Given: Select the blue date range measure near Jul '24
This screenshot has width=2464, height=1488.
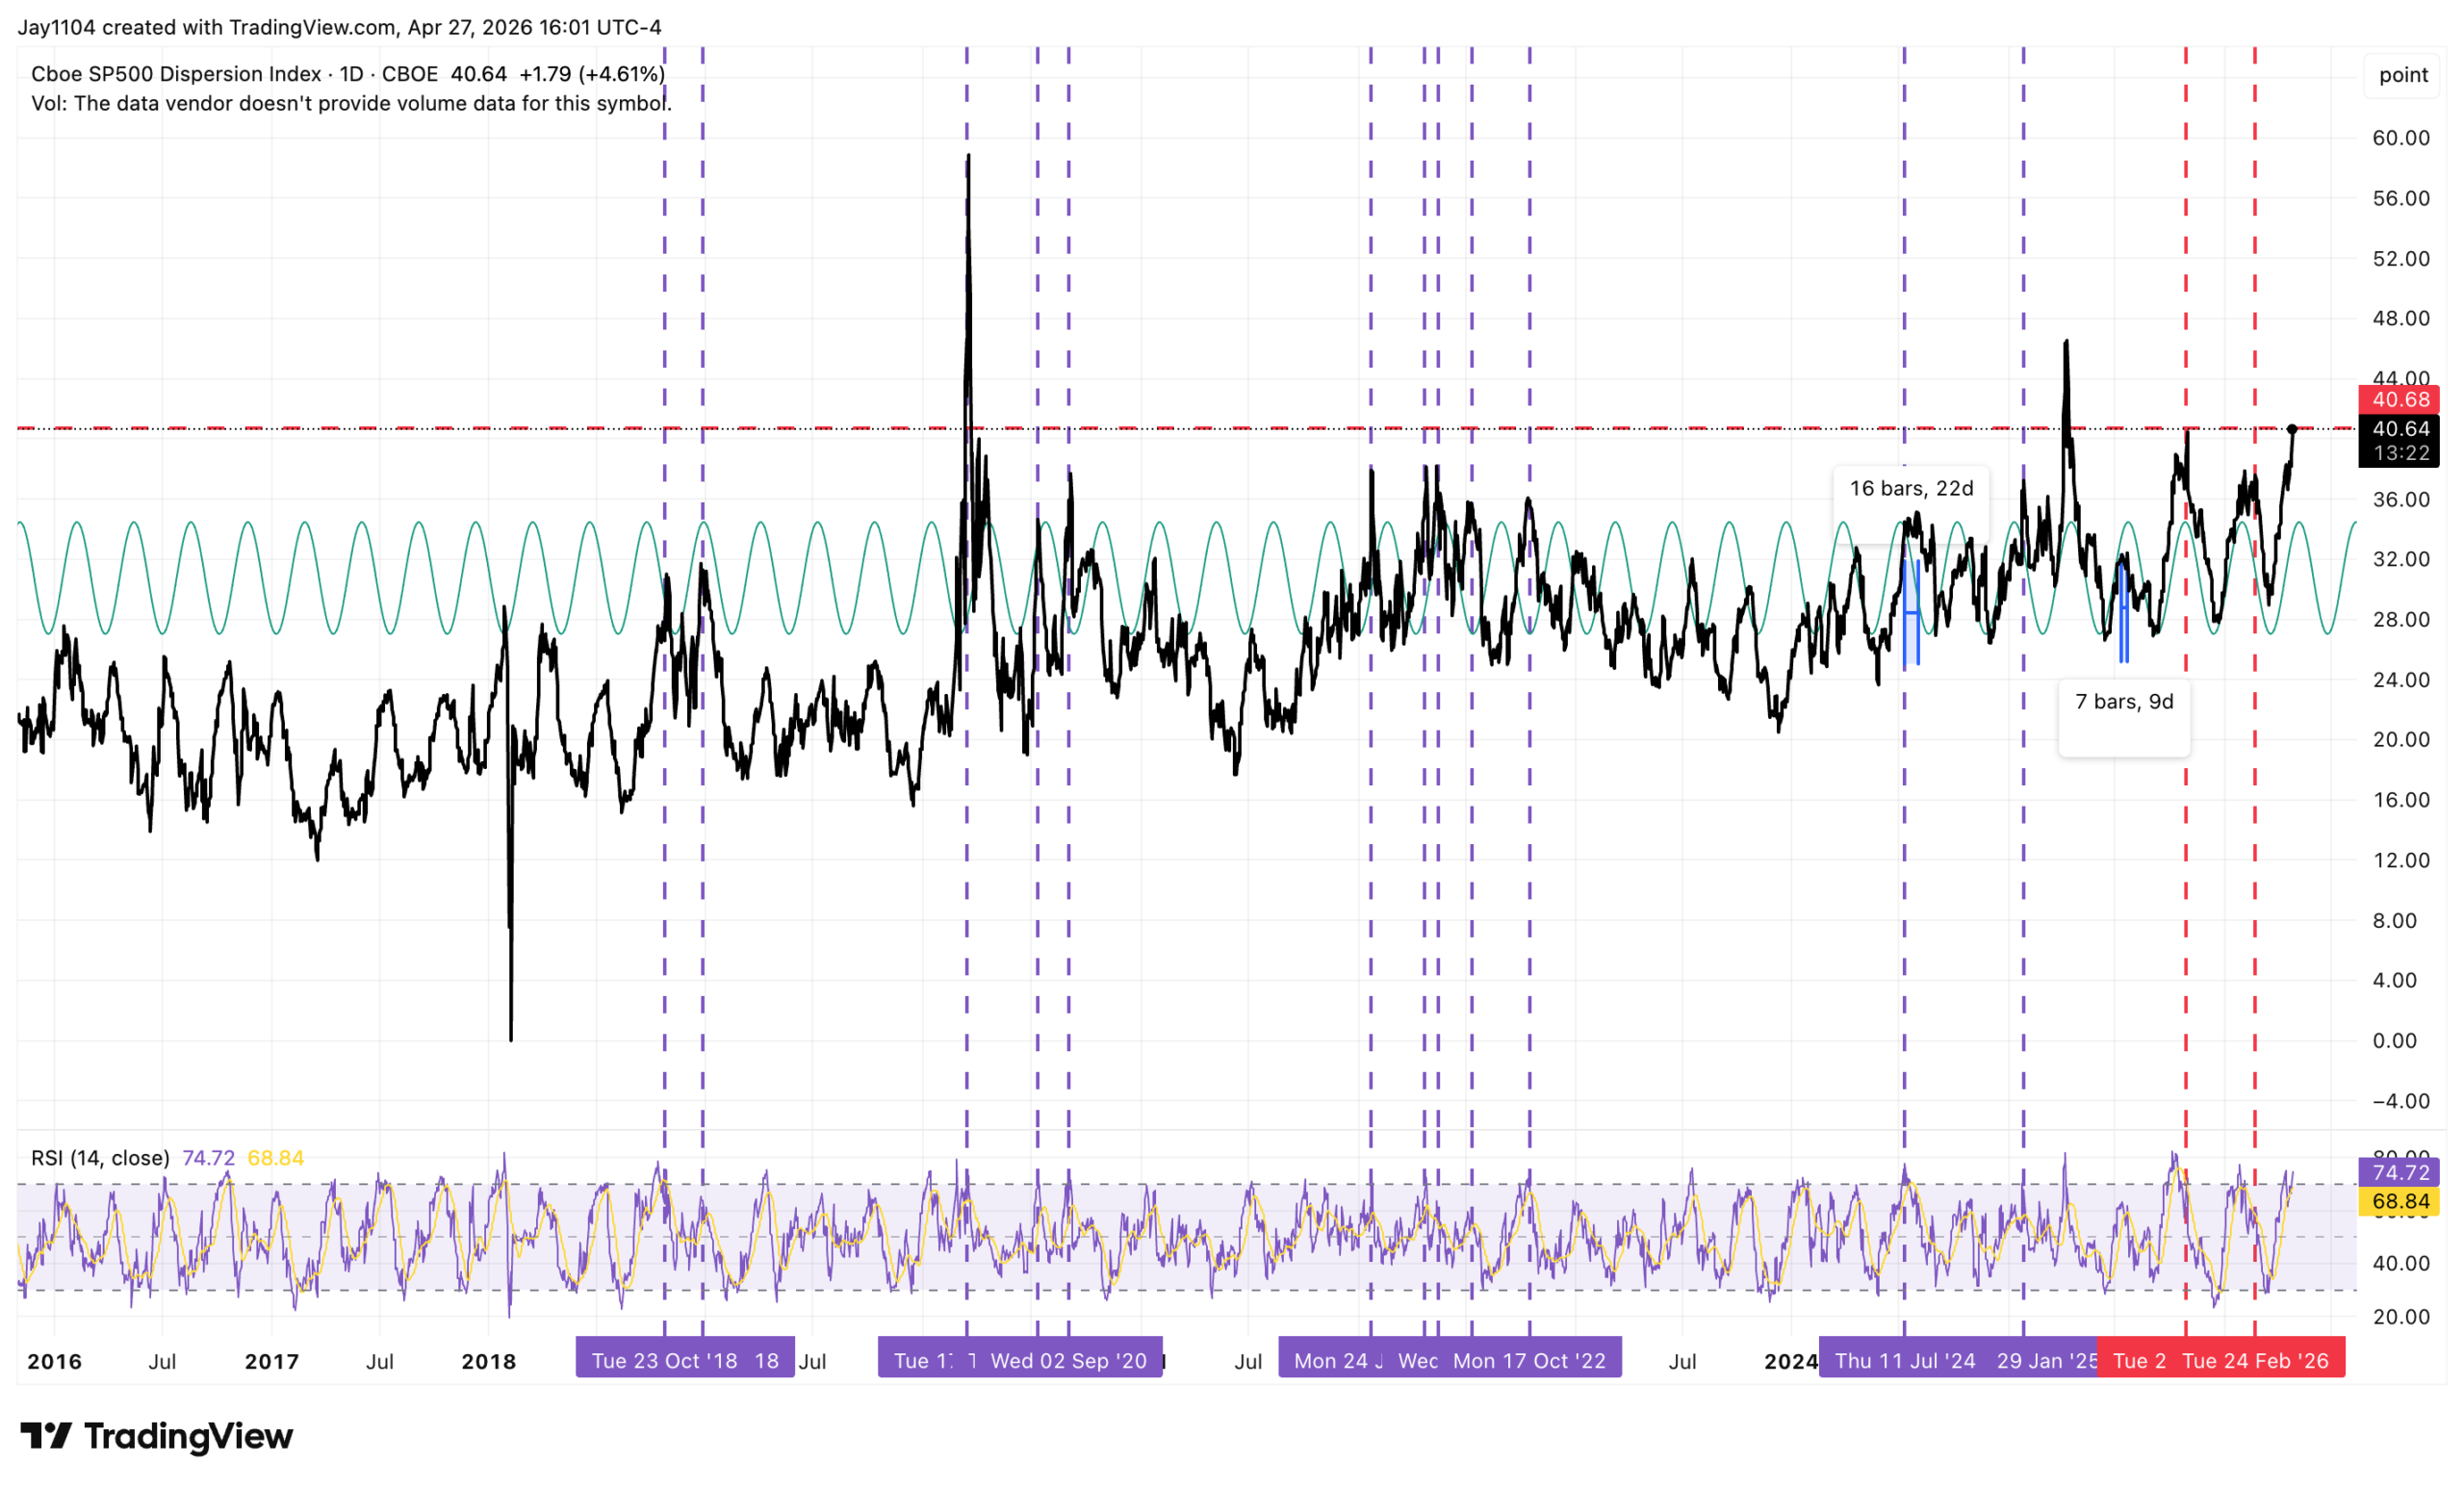Looking at the screenshot, I should 1911,612.
